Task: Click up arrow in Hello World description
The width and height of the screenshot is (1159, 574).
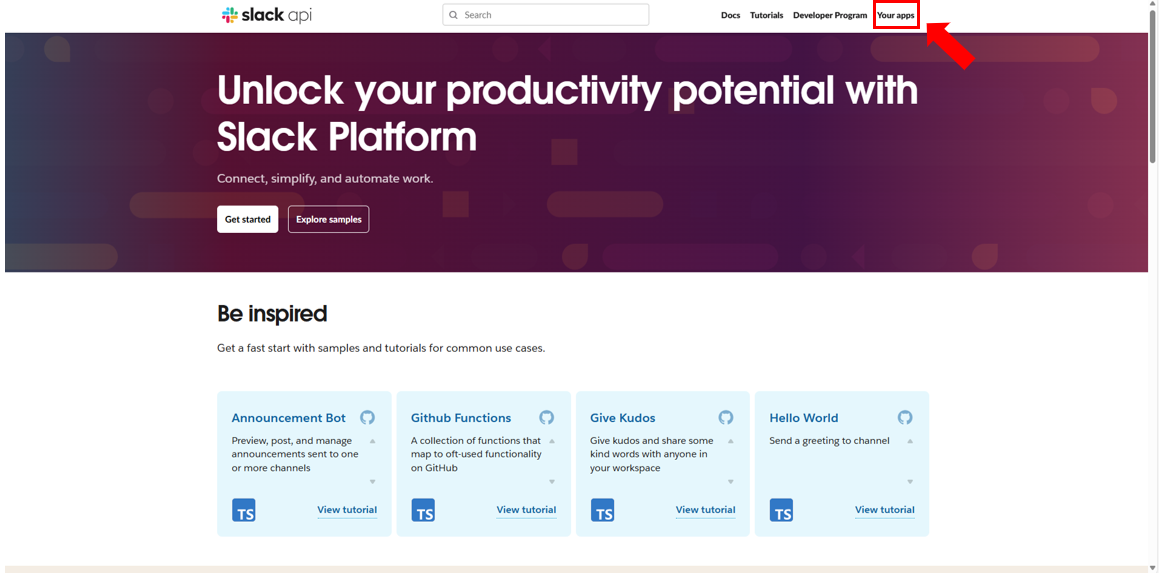Action: coord(910,441)
